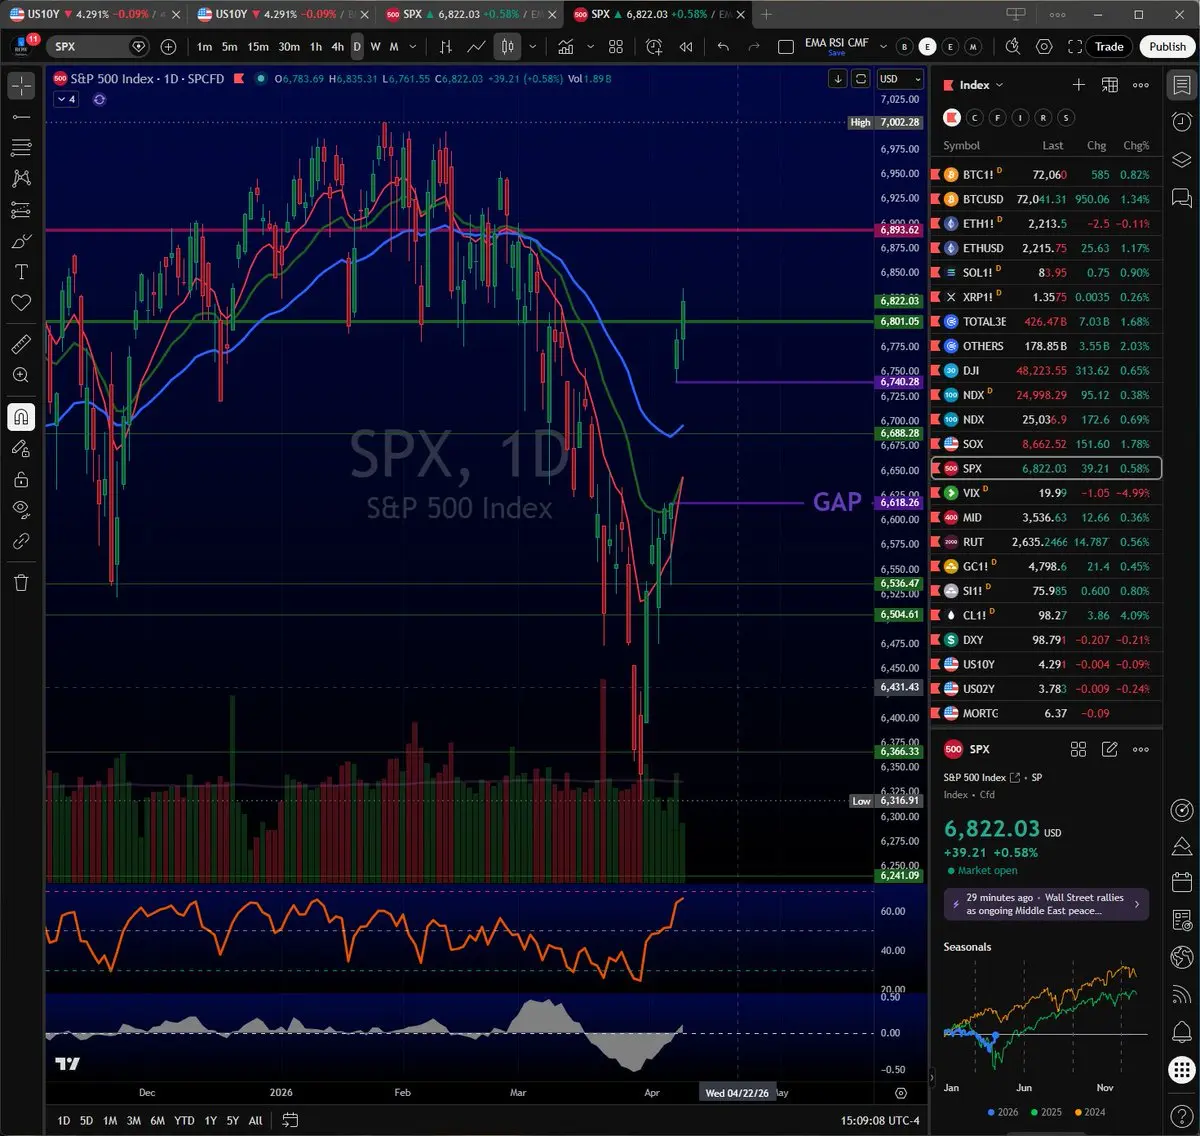Click the link drawings chain icon
1200x1136 pixels.
pyautogui.click(x=21, y=541)
